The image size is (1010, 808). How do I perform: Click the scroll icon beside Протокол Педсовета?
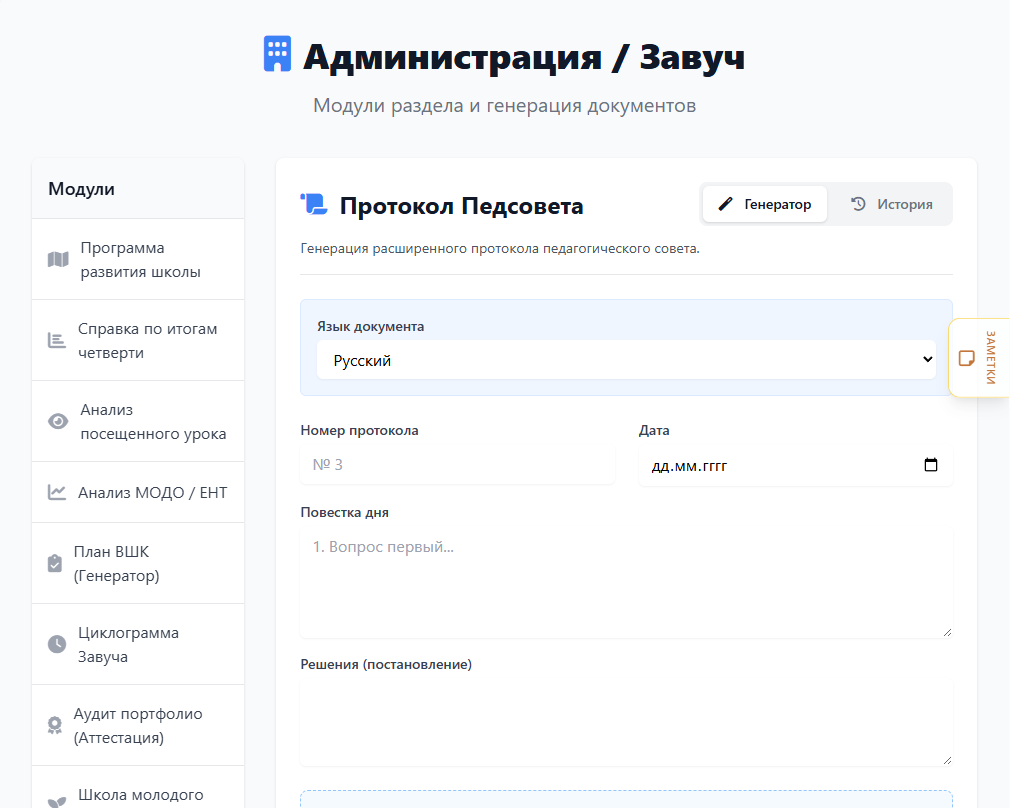tap(314, 204)
